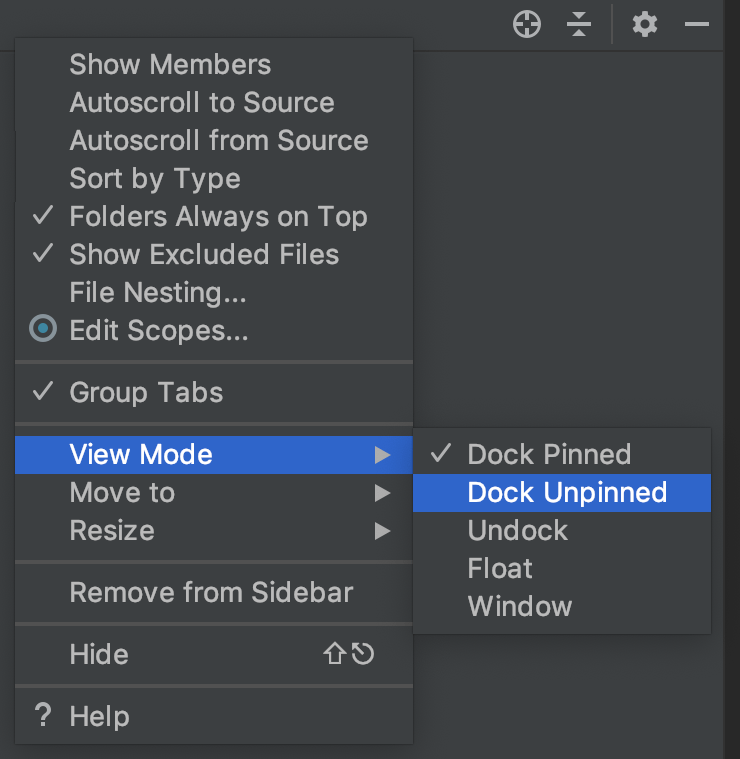Expand the Move to submenu
This screenshot has height=759, width=740.
[214, 493]
